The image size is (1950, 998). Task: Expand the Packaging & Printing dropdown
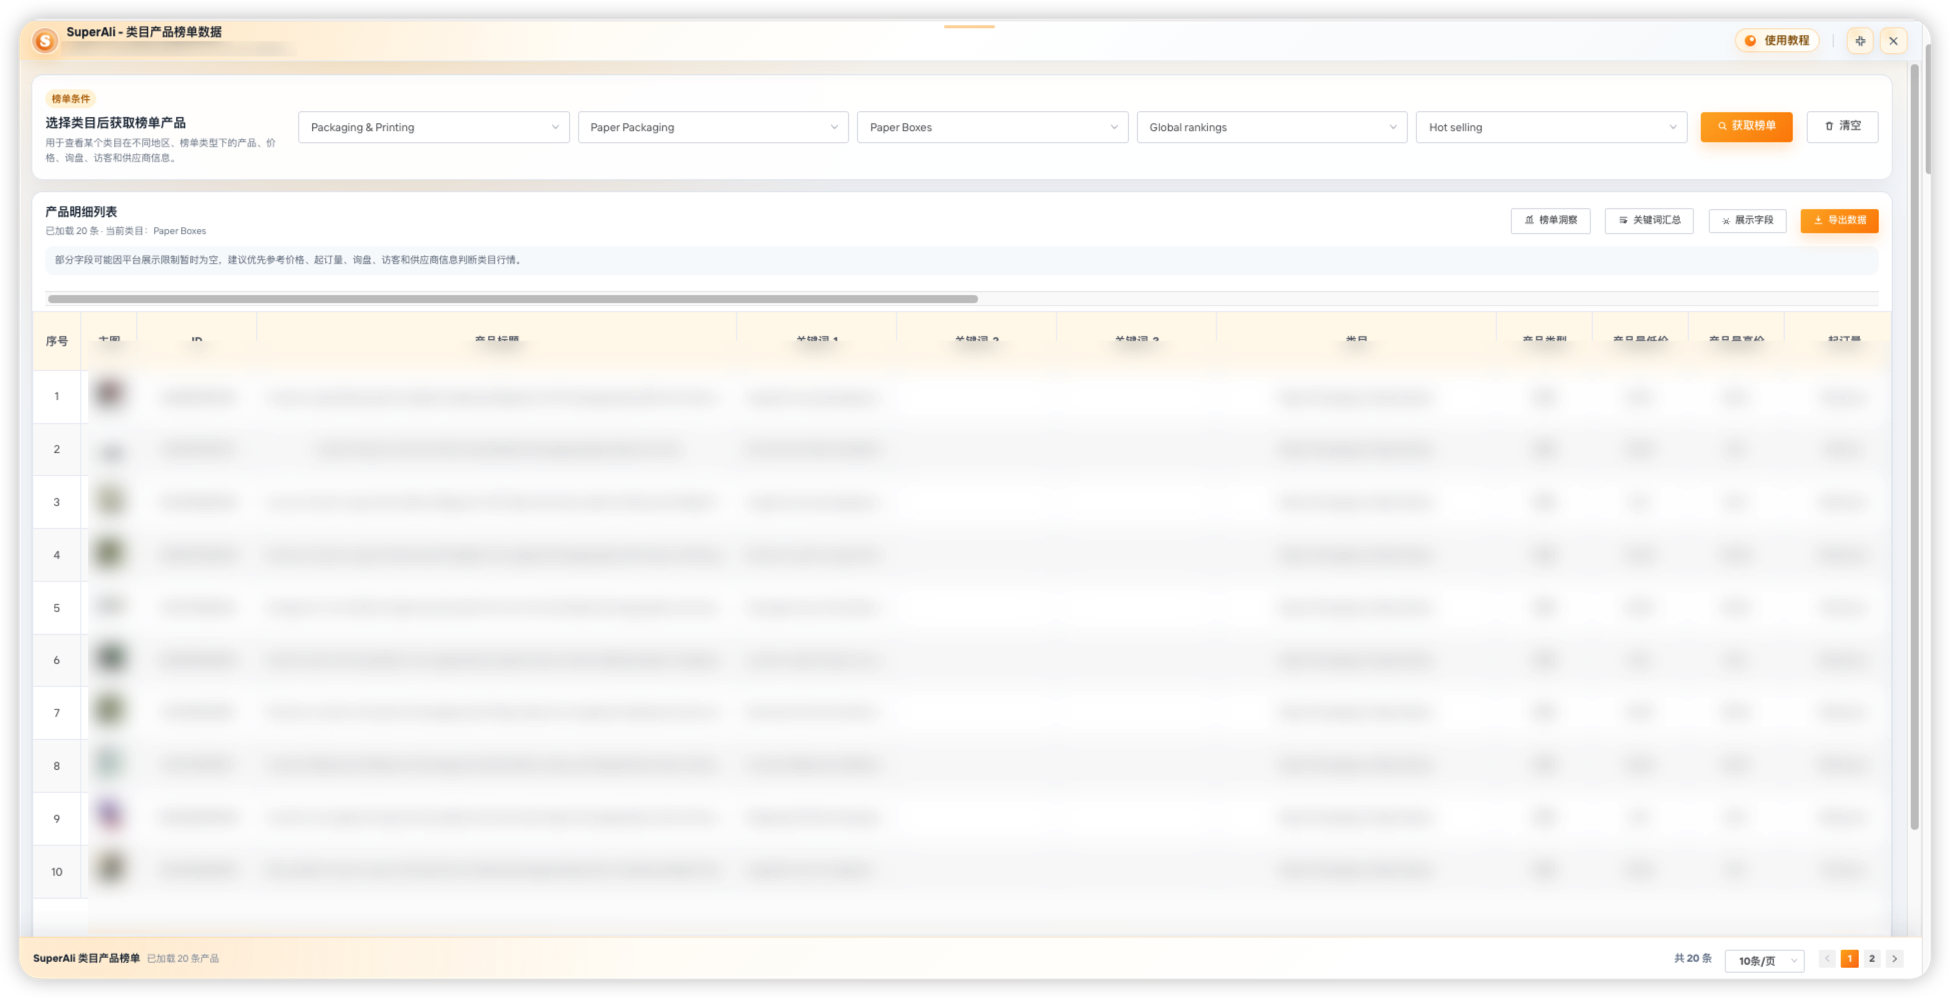(x=434, y=127)
